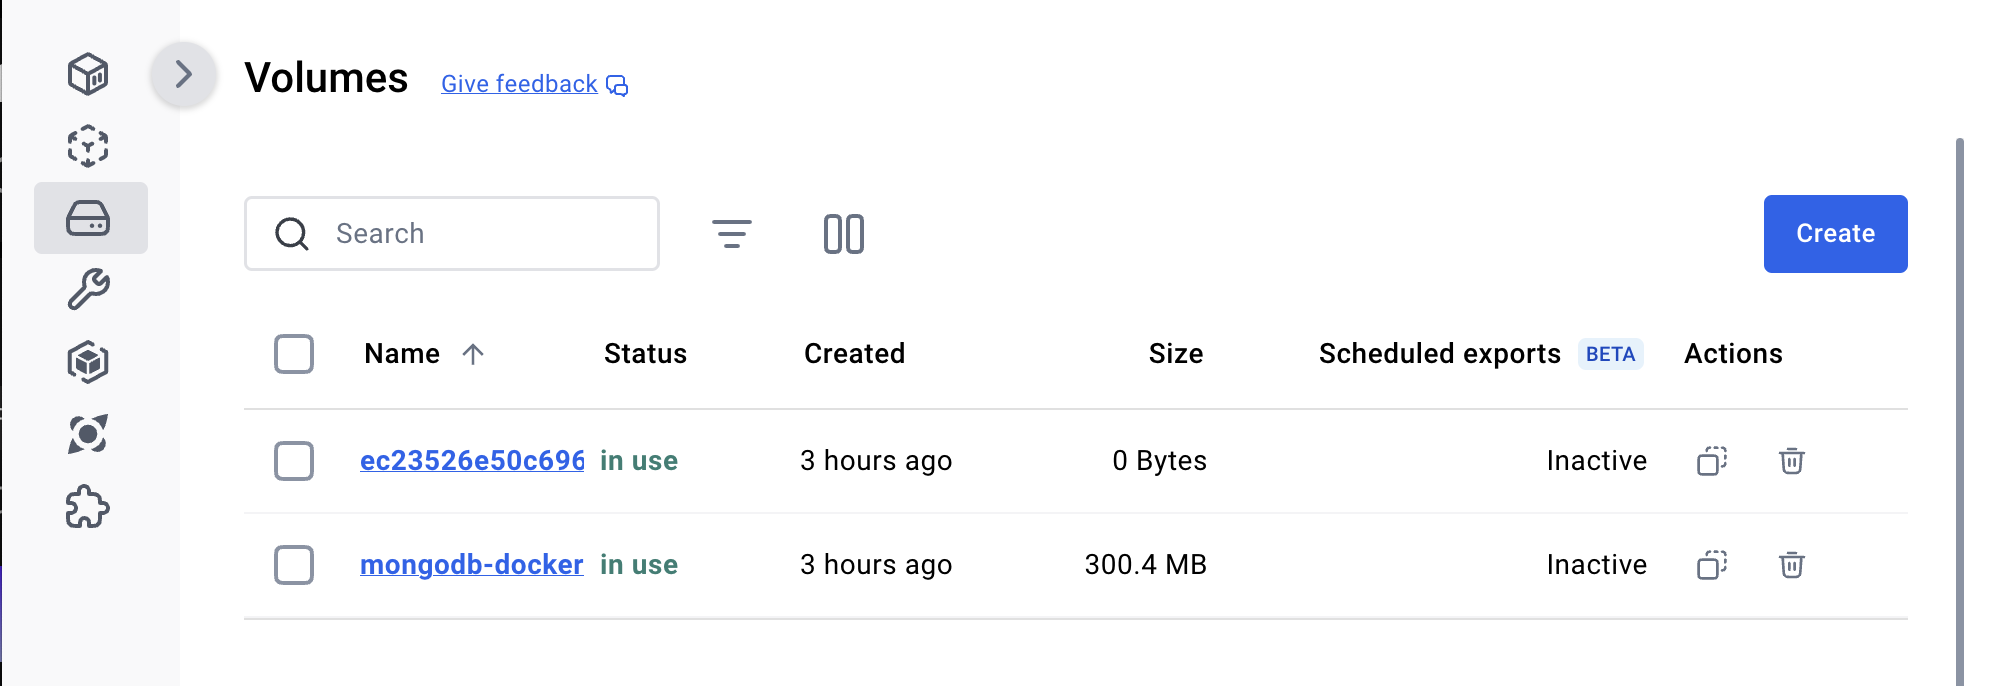Open the Extensions puzzle icon

[x=88, y=507]
